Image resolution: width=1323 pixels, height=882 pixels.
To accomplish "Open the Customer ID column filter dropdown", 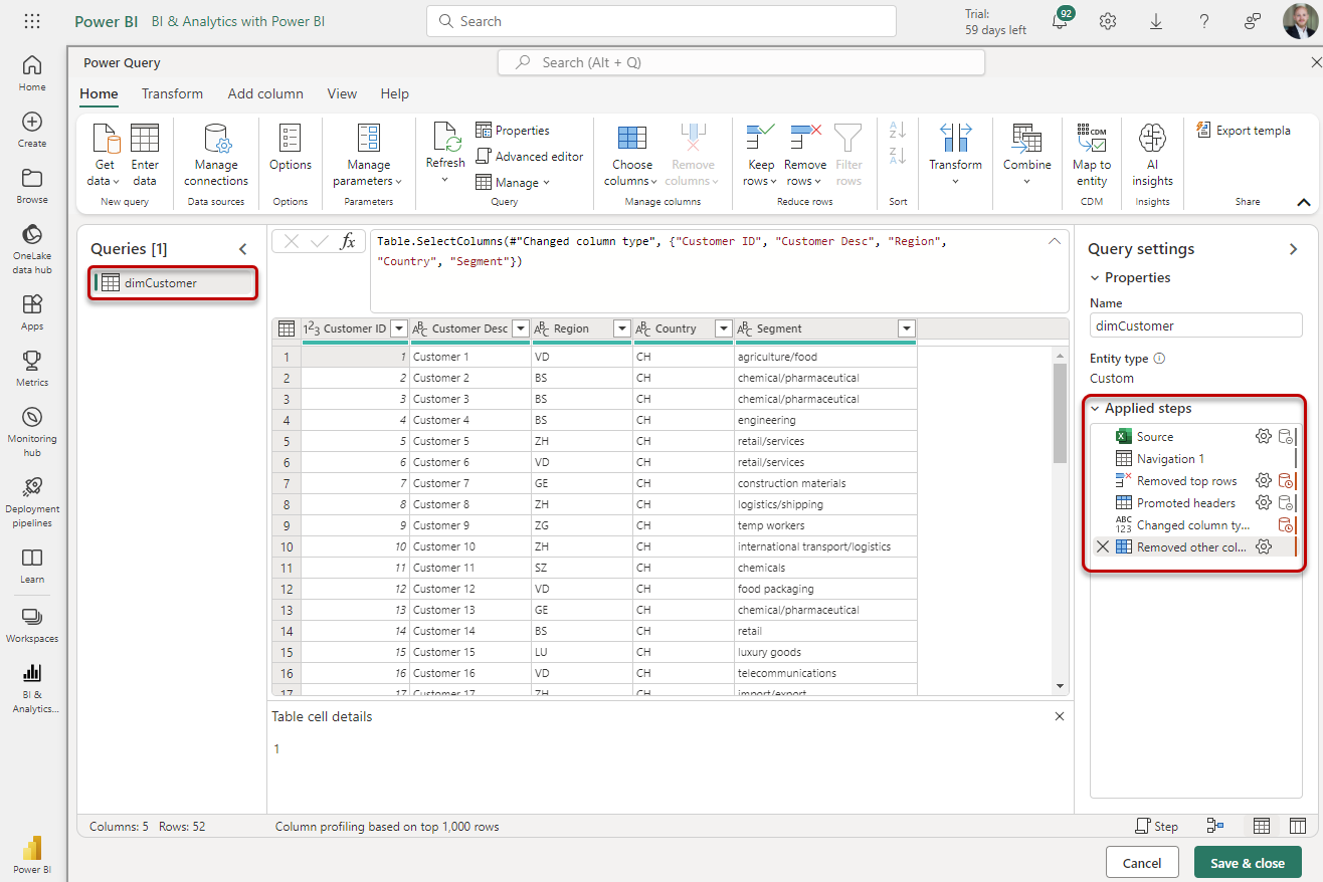I will 399,328.
